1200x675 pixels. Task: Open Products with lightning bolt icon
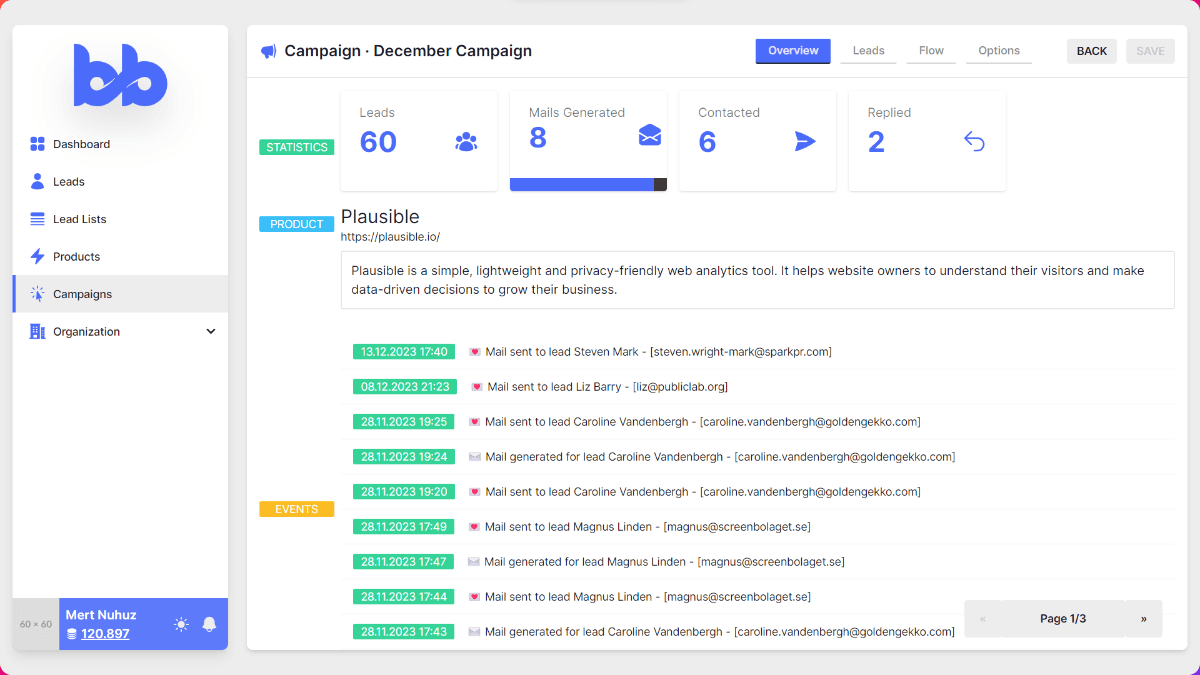click(x=76, y=257)
